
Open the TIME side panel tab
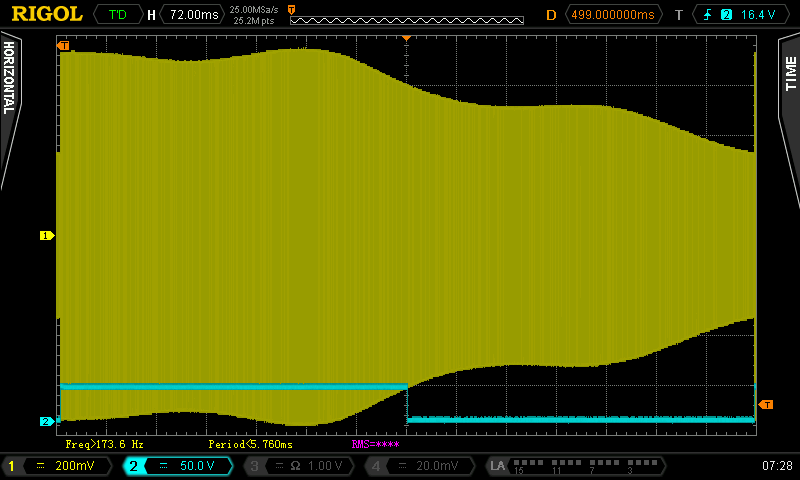(x=790, y=120)
